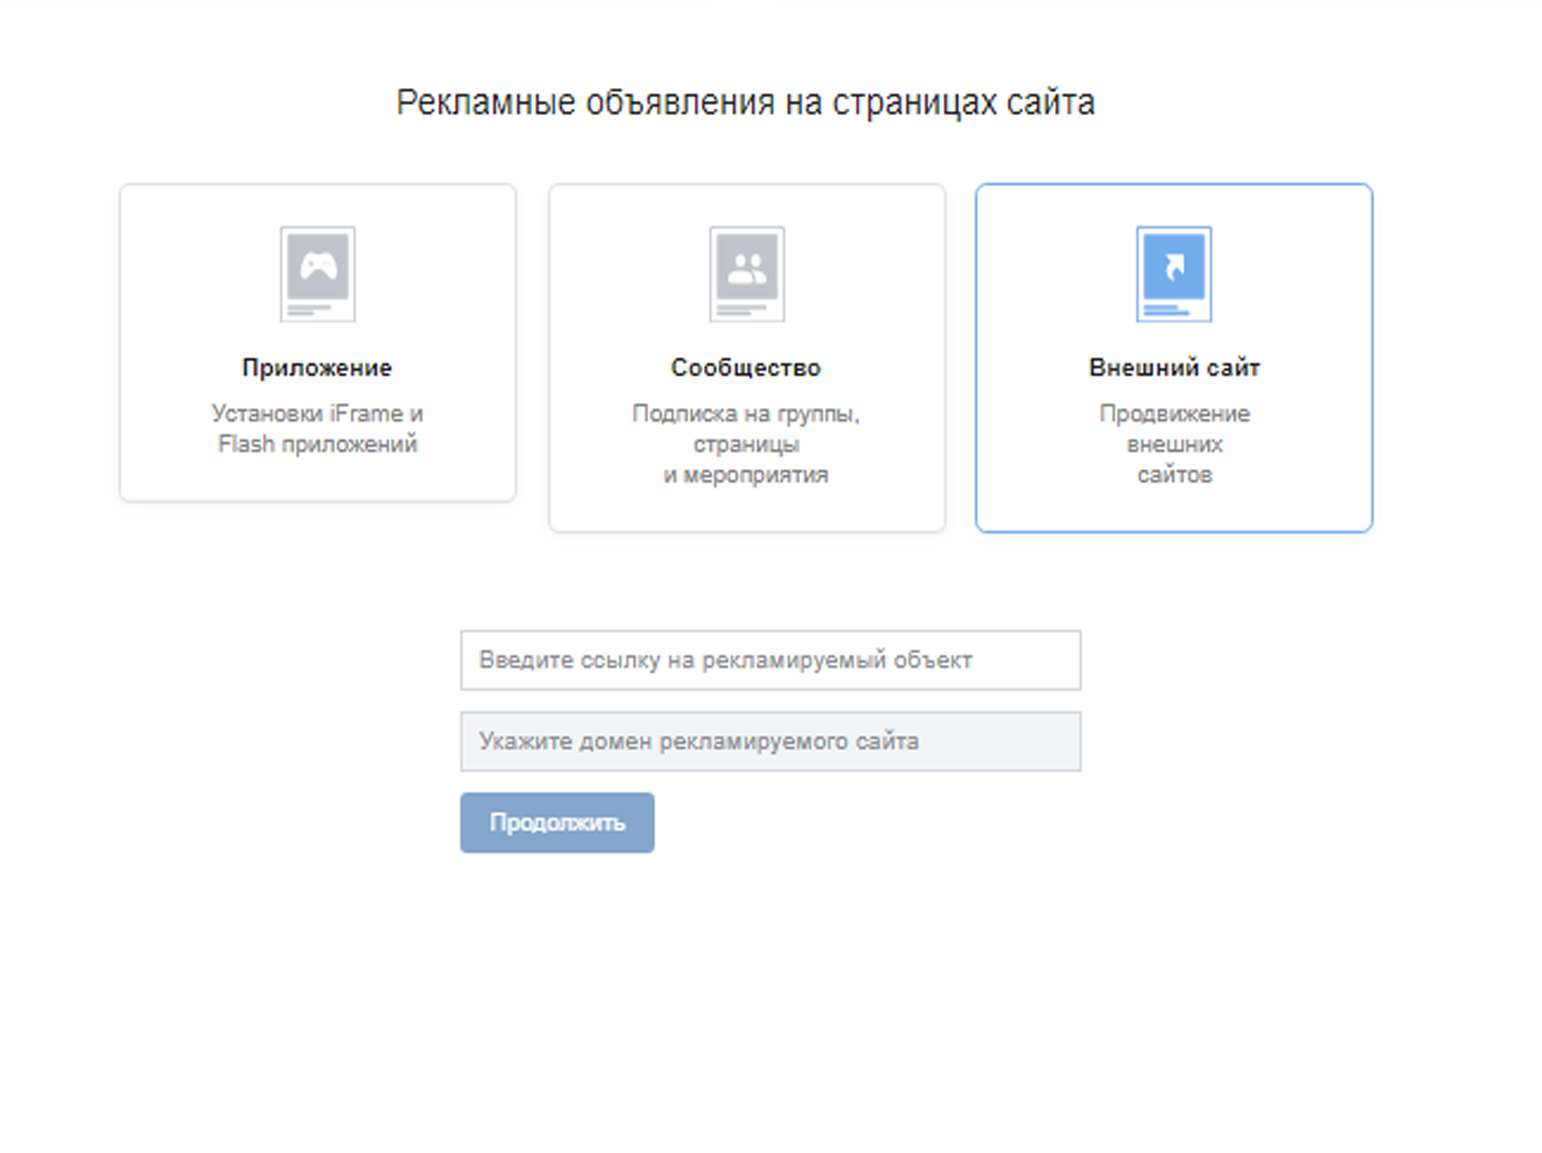Focus the 'Введите ссылку на рекламируемый объект' field
Viewport: 1542px width, 1153px height.
point(770,660)
